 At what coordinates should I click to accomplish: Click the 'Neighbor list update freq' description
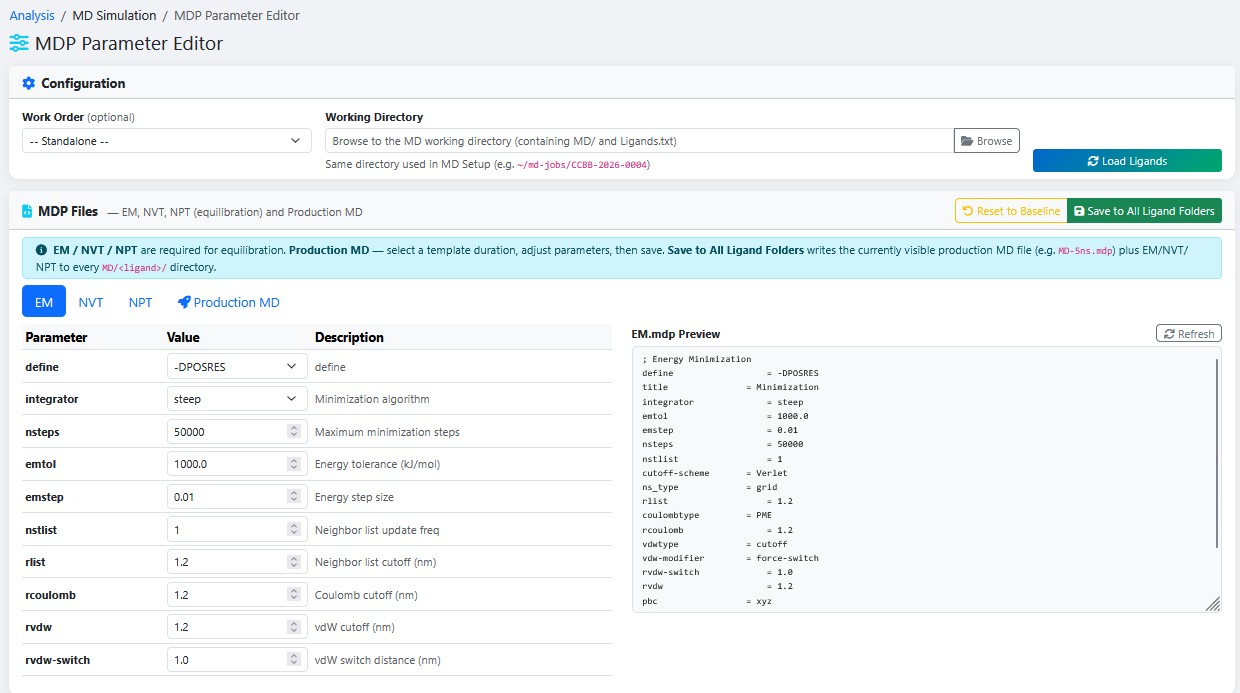click(x=377, y=530)
